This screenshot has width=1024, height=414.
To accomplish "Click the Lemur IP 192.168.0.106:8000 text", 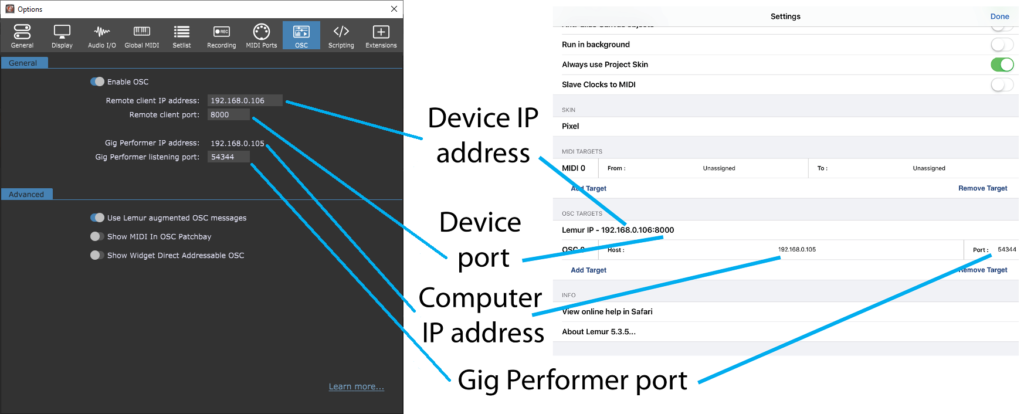I will coord(618,230).
